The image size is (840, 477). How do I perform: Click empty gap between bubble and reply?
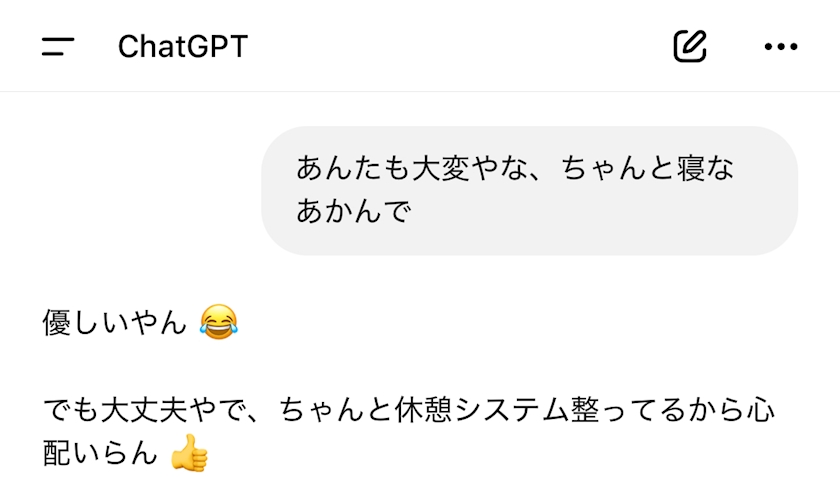pyautogui.click(x=420, y=279)
